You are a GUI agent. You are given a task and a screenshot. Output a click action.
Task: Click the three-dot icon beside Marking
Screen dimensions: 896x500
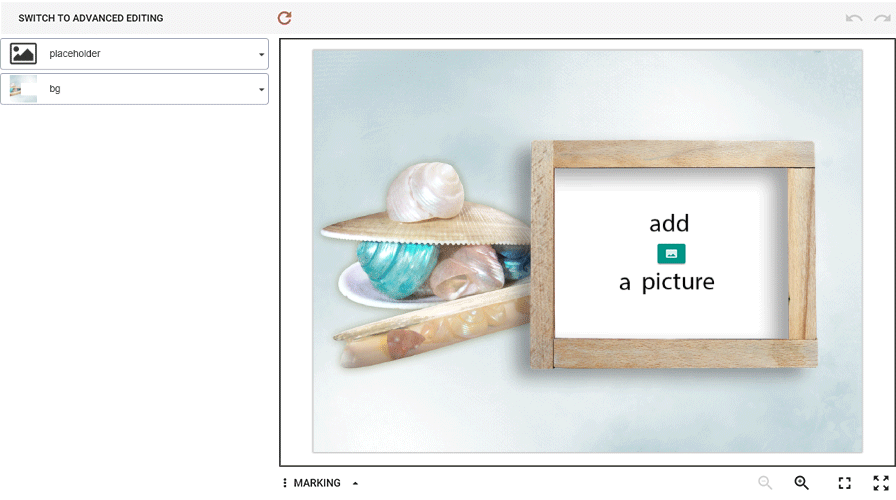tap(285, 483)
